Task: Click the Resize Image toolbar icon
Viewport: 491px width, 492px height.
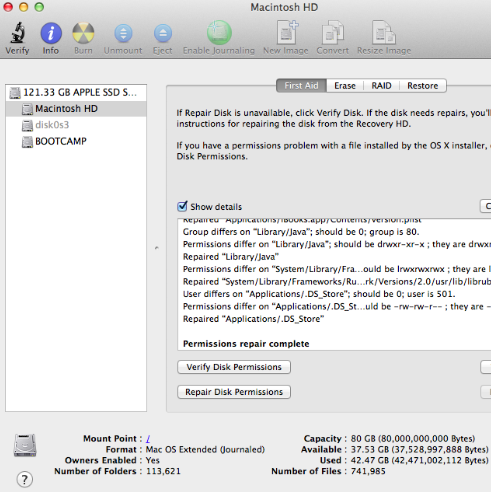Action: point(384,32)
